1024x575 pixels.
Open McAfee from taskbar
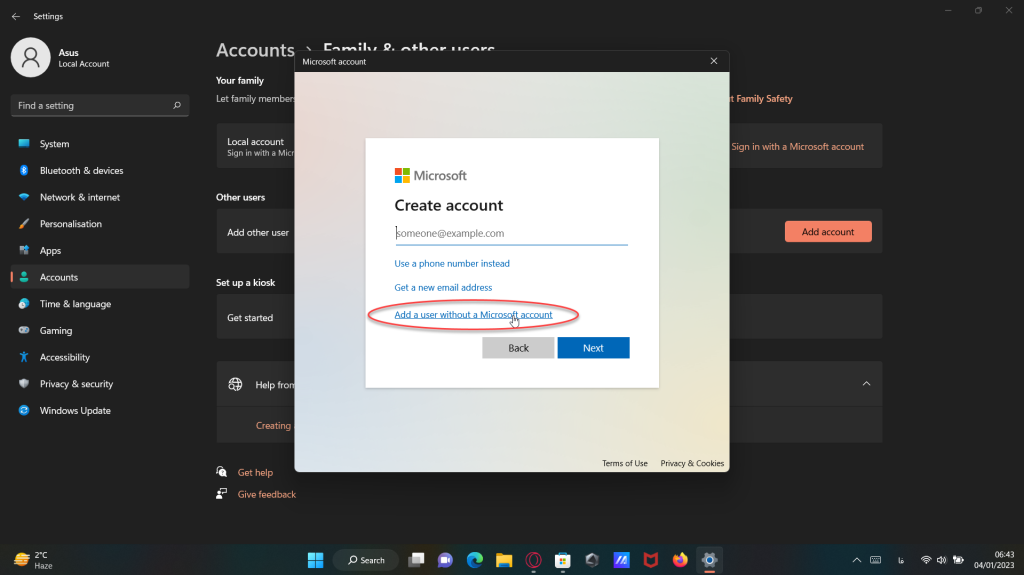tap(651, 560)
